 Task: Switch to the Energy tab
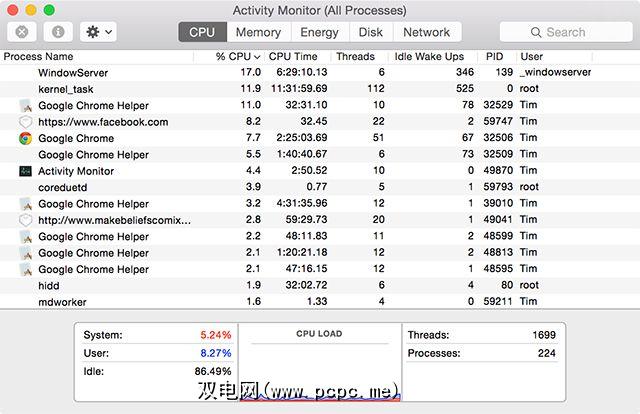coord(319,32)
